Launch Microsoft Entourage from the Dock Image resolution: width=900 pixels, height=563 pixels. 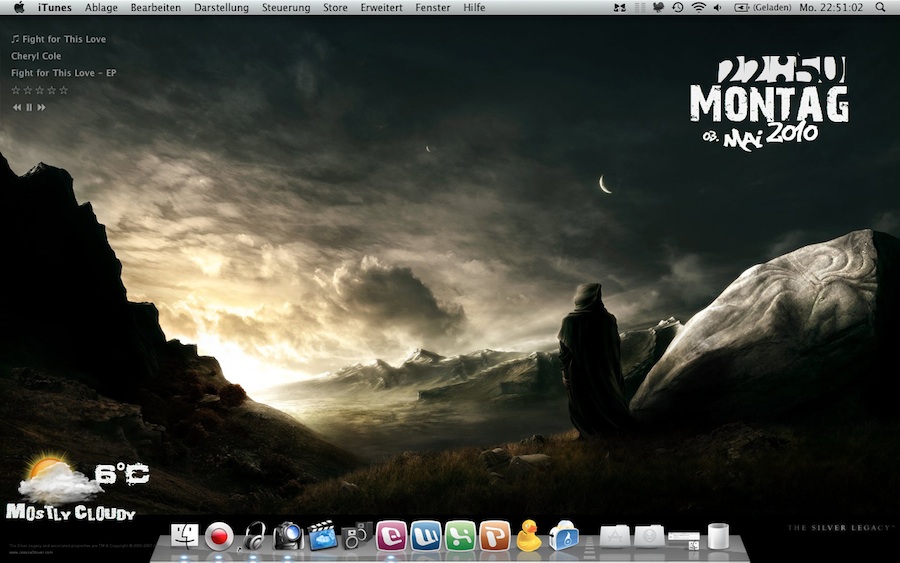point(391,536)
